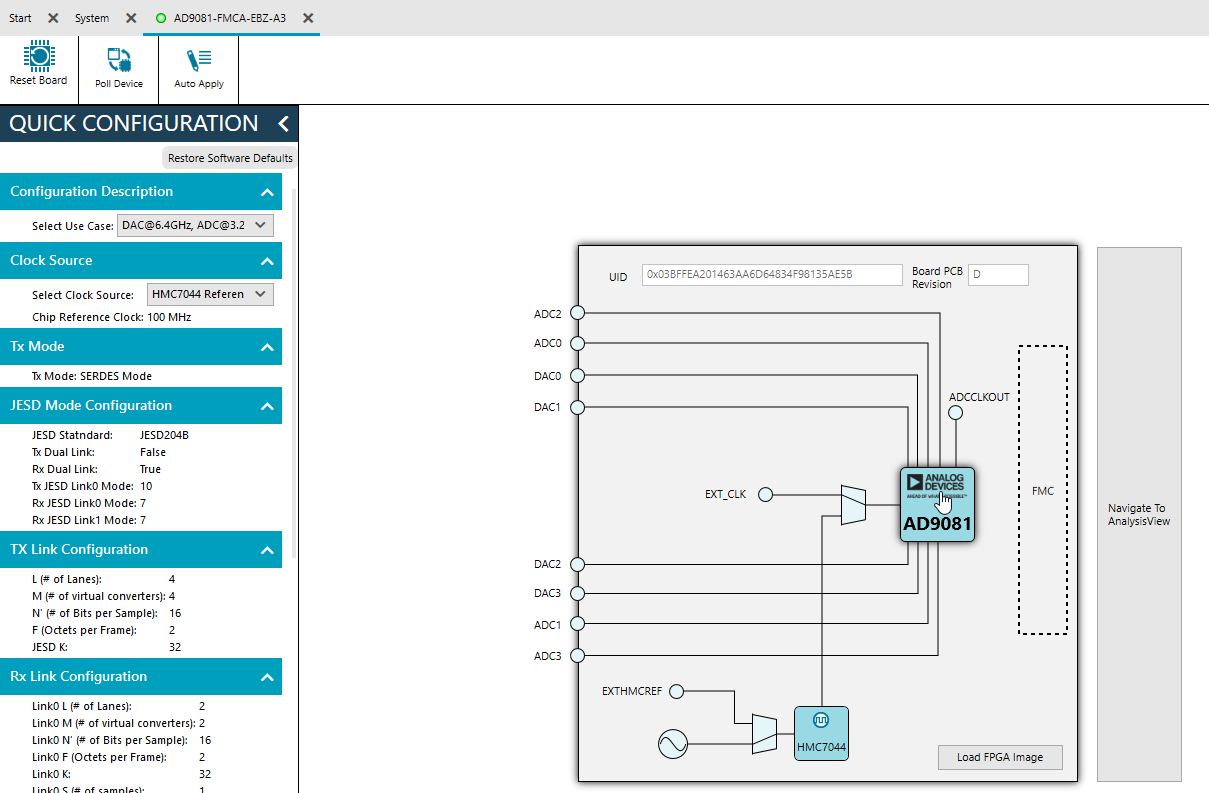Switch to the Start tab
This screenshot has height=793, width=1209.
[x=20, y=18]
